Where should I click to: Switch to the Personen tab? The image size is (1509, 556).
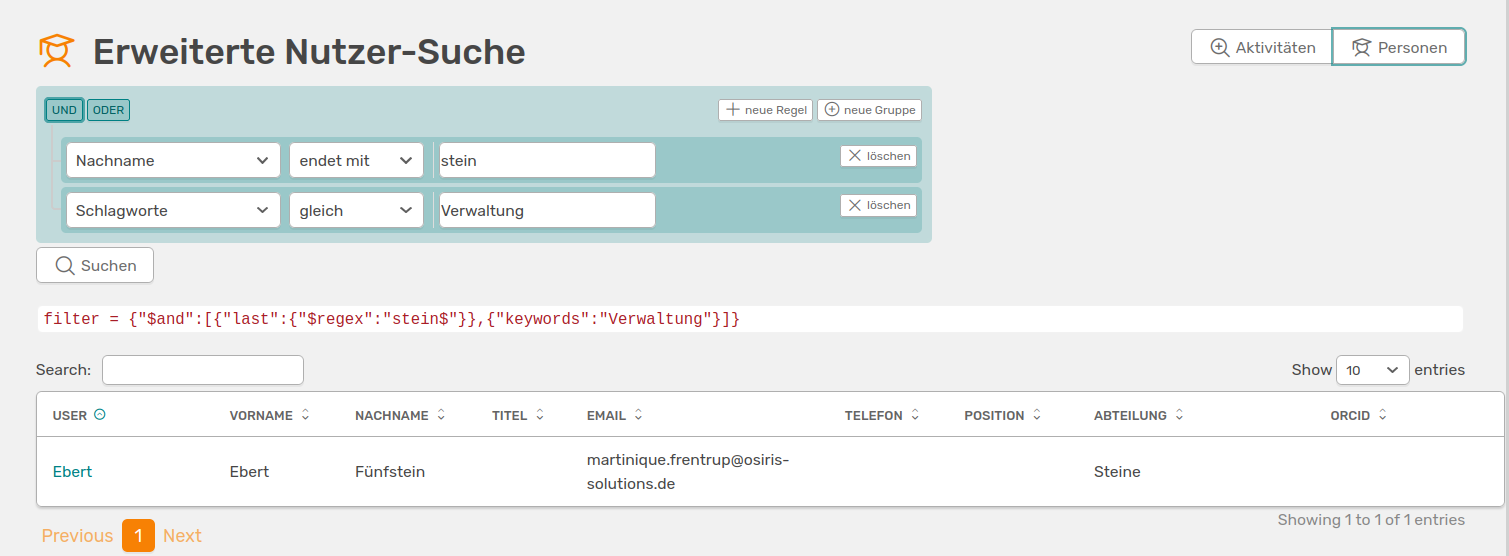coord(1399,47)
